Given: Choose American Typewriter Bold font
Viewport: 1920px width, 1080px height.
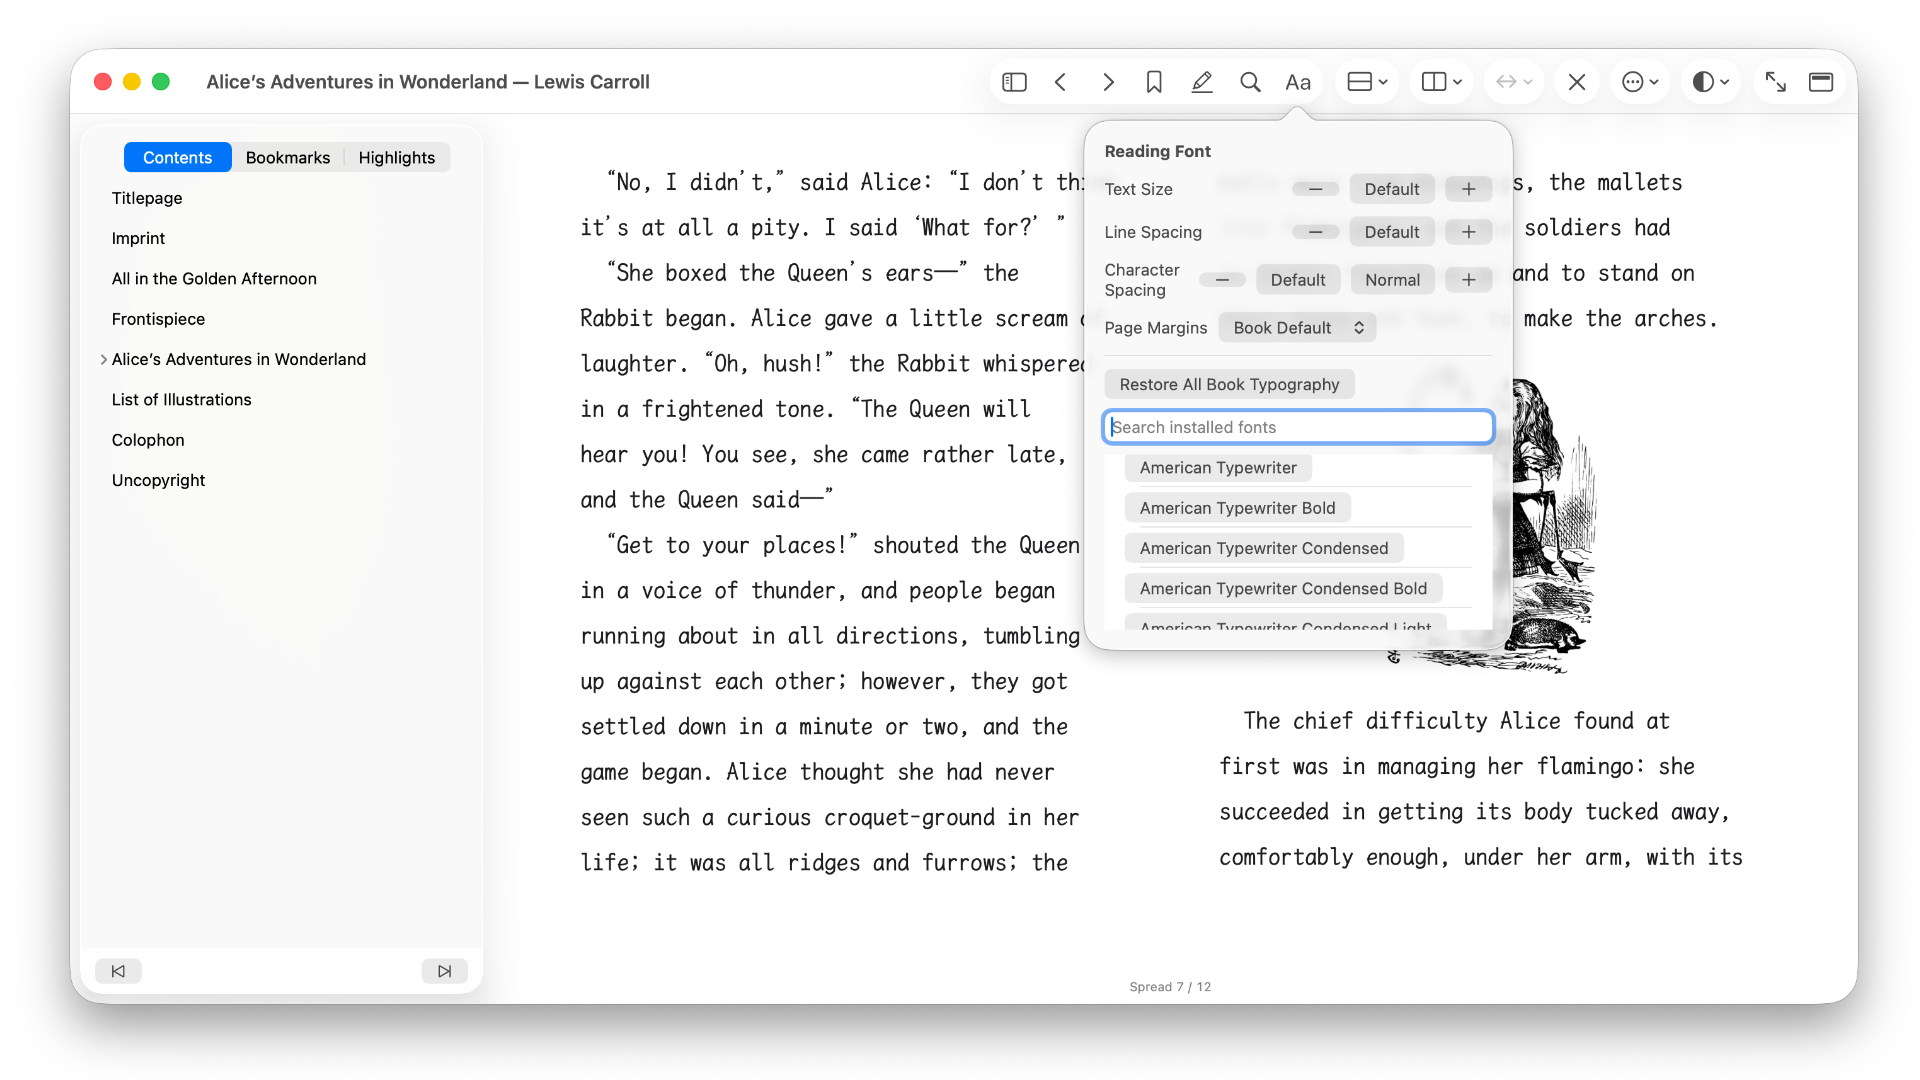Looking at the screenshot, I should click(1238, 508).
